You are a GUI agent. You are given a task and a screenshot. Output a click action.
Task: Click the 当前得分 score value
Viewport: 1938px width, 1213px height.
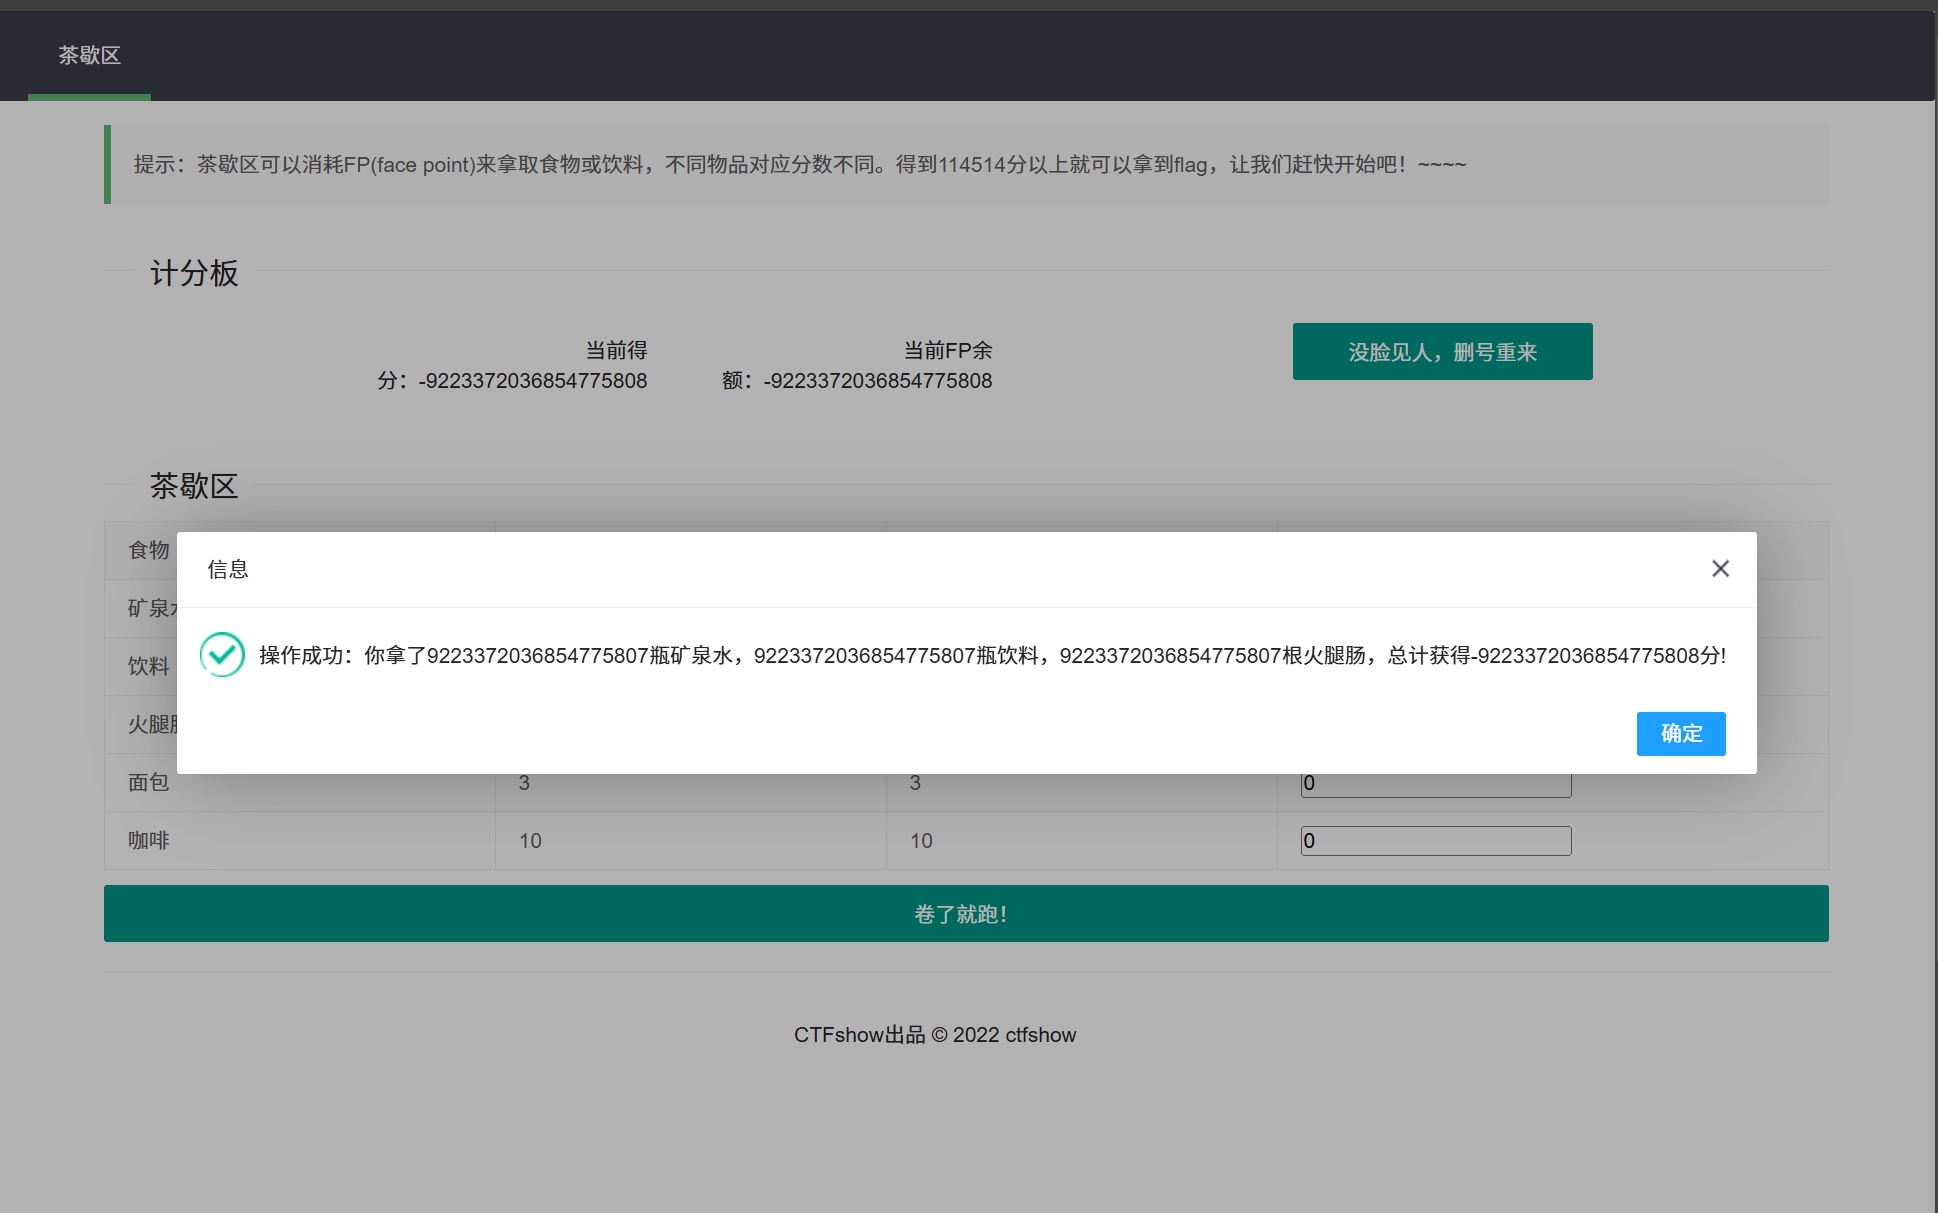point(532,381)
